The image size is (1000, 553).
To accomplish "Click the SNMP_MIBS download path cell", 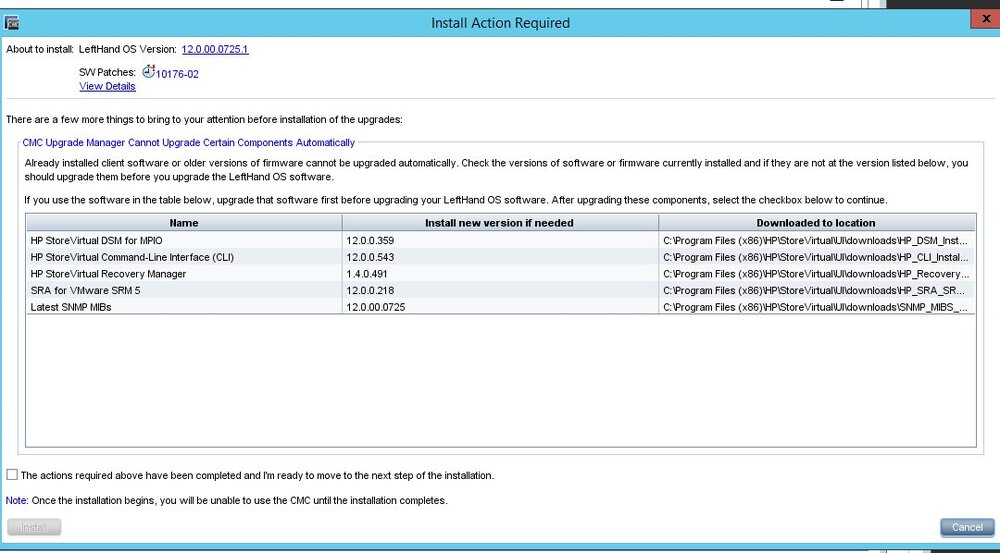I will [x=817, y=307].
